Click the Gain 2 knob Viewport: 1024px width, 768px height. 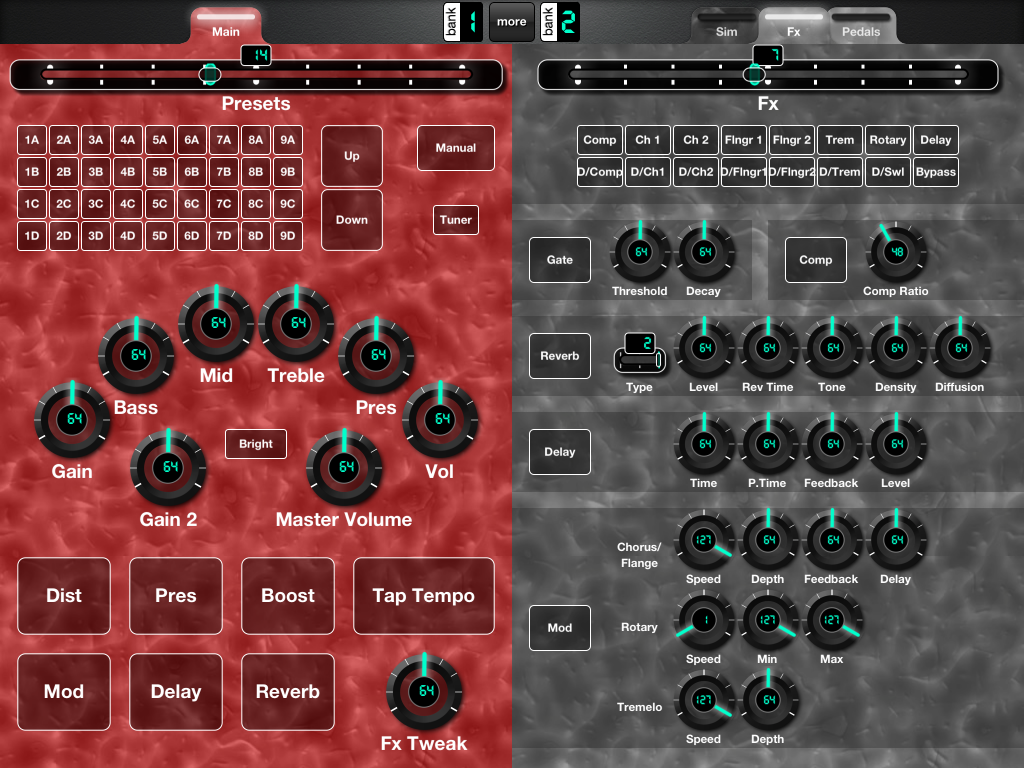[x=168, y=467]
